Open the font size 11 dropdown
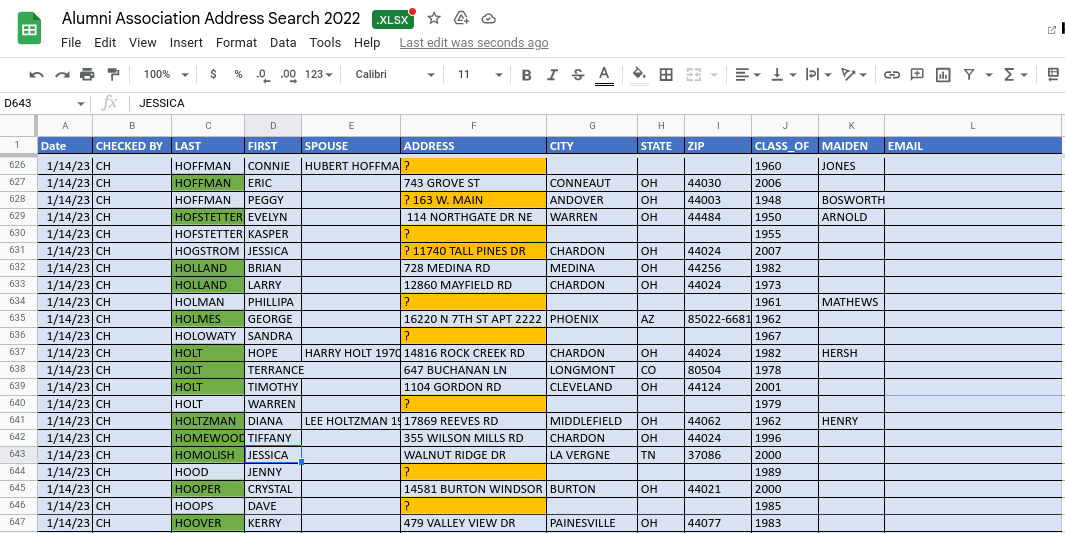The image size is (1065, 533). (480, 75)
